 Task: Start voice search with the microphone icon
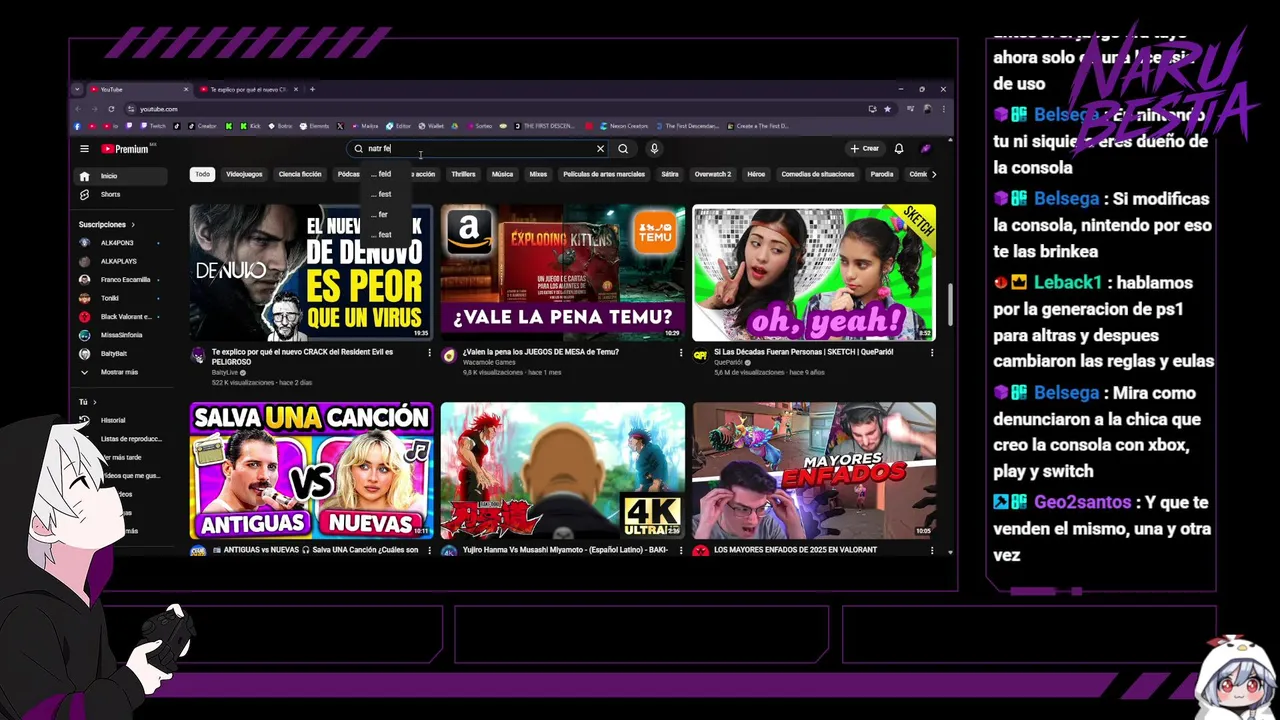coord(654,149)
